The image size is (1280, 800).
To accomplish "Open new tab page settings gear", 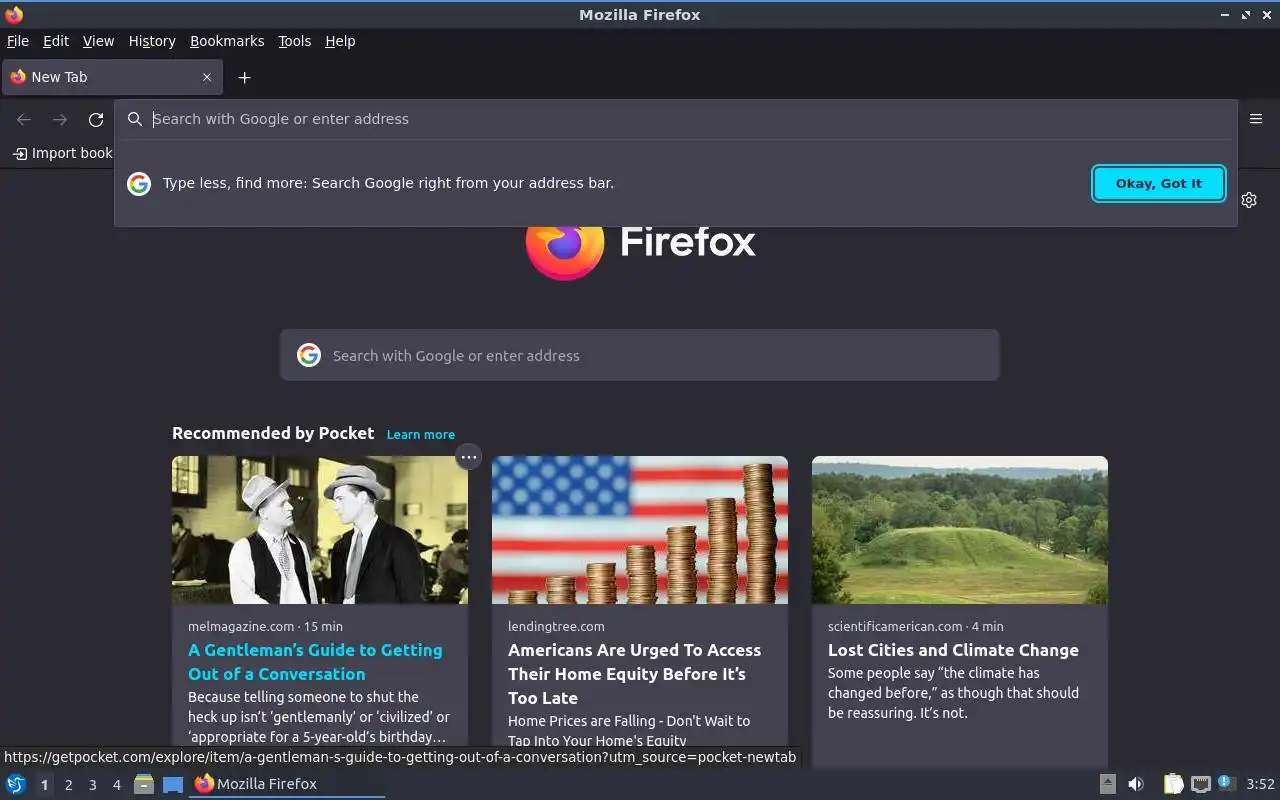I will [1249, 200].
